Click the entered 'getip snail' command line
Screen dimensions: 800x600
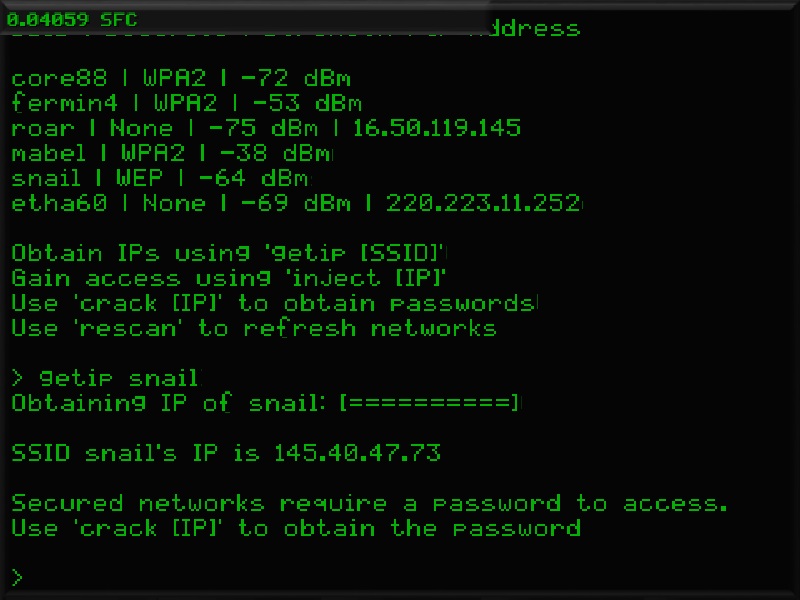106,379
